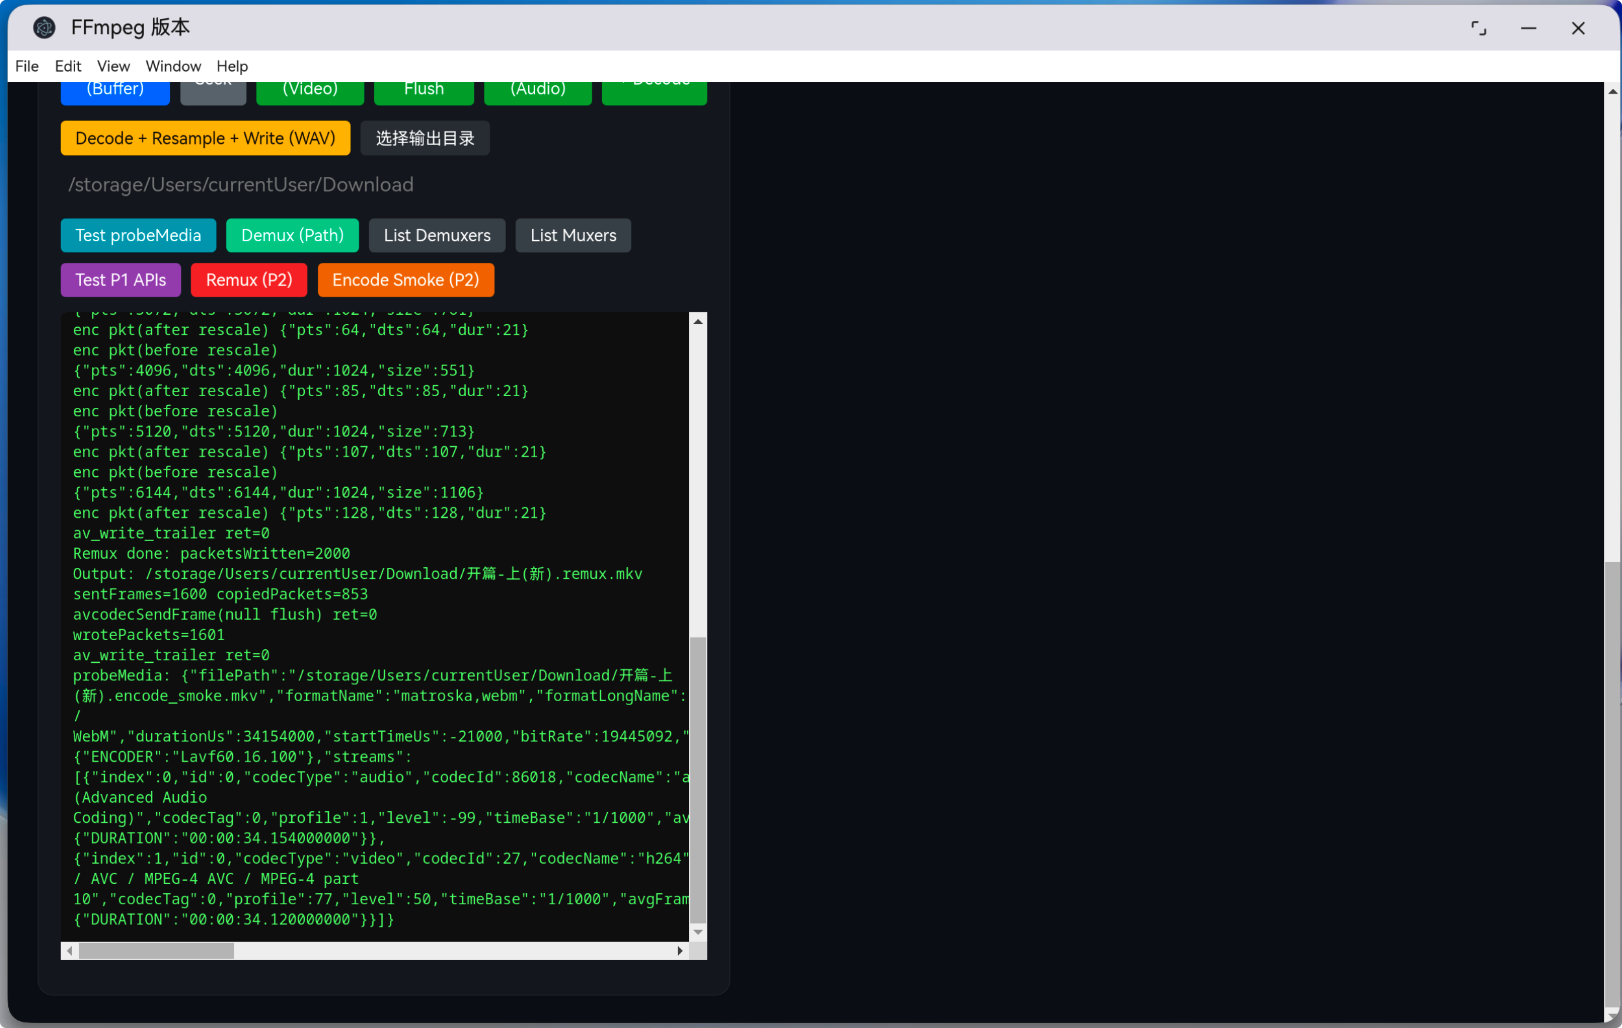Viewport: 1622px width, 1028px height.
Task: Click the line with pts 5120 size 713
Action: pos(274,431)
